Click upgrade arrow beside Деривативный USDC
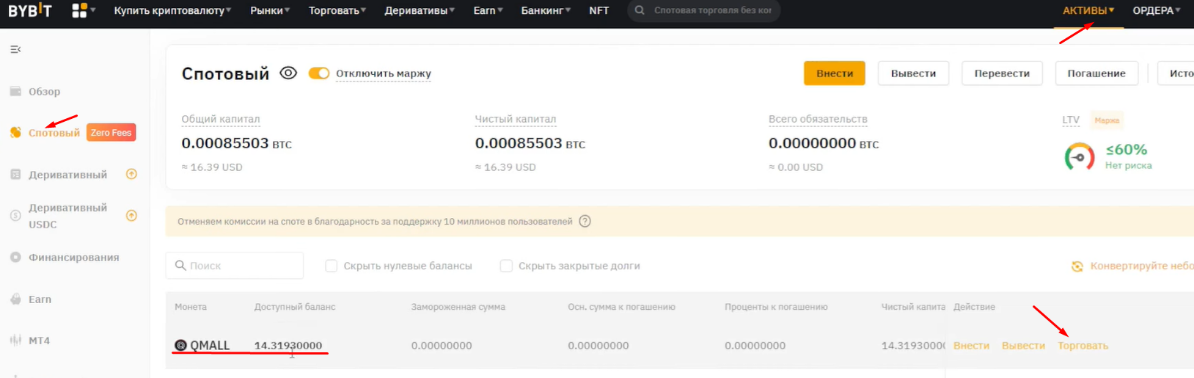 click(x=131, y=216)
